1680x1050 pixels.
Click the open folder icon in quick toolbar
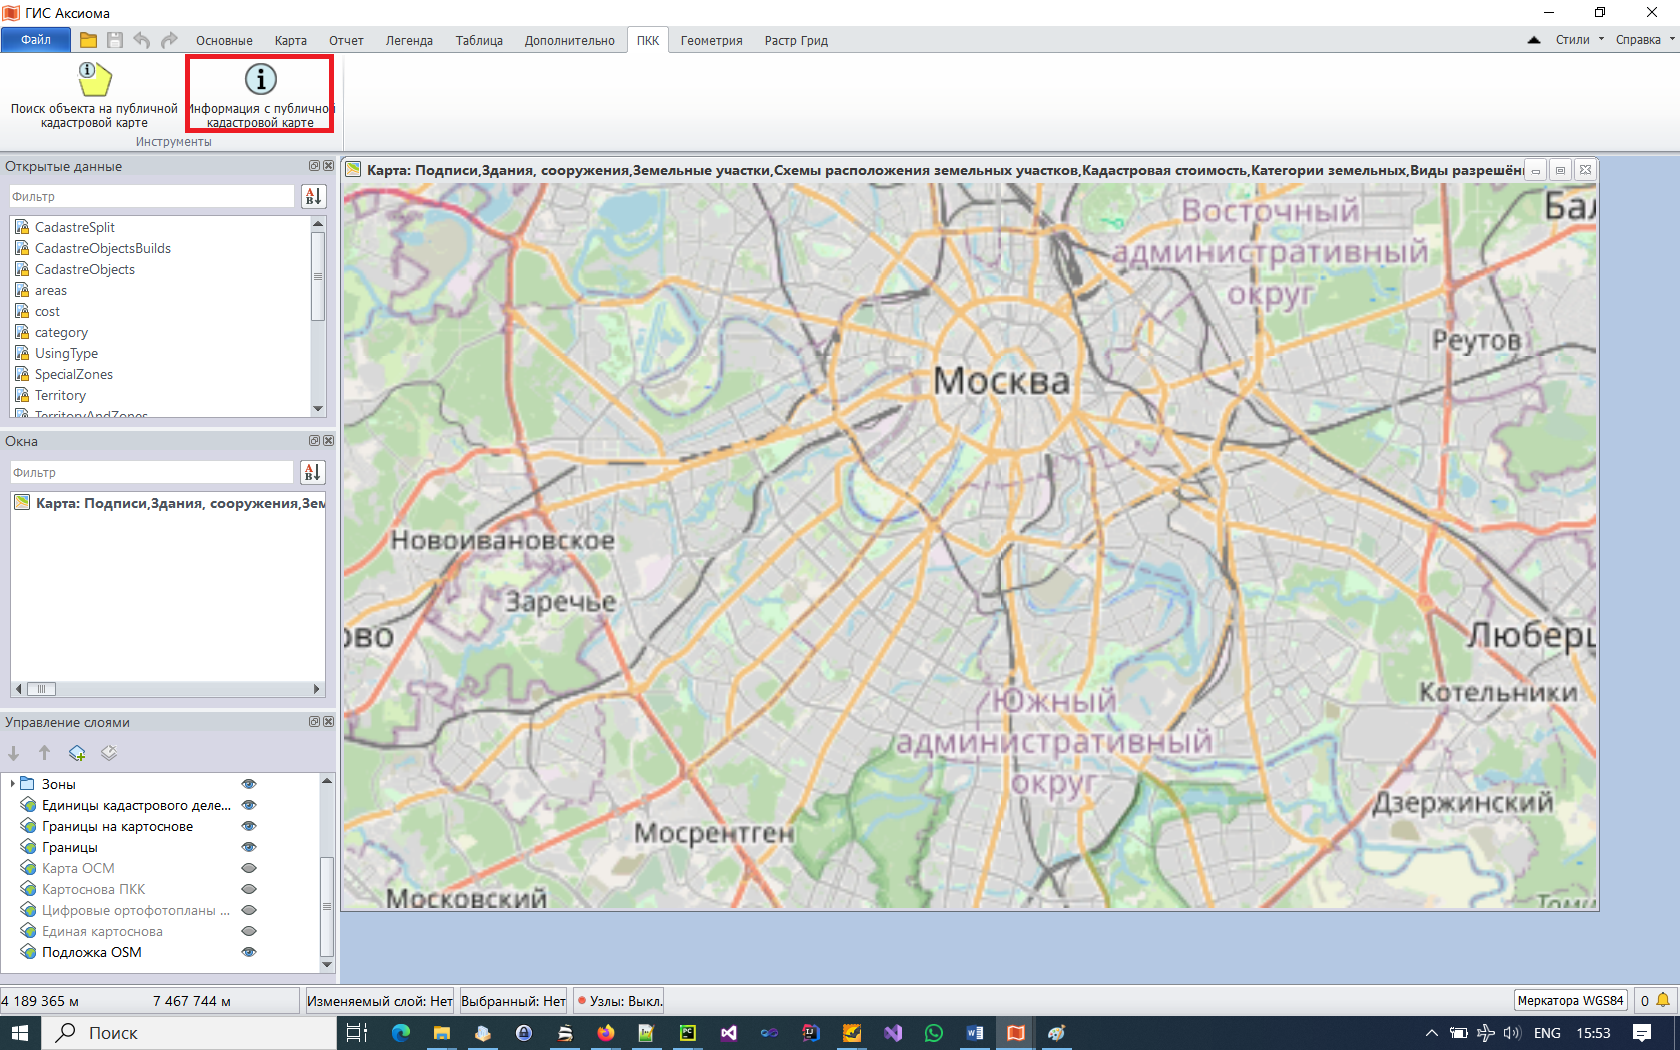[x=88, y=40]
